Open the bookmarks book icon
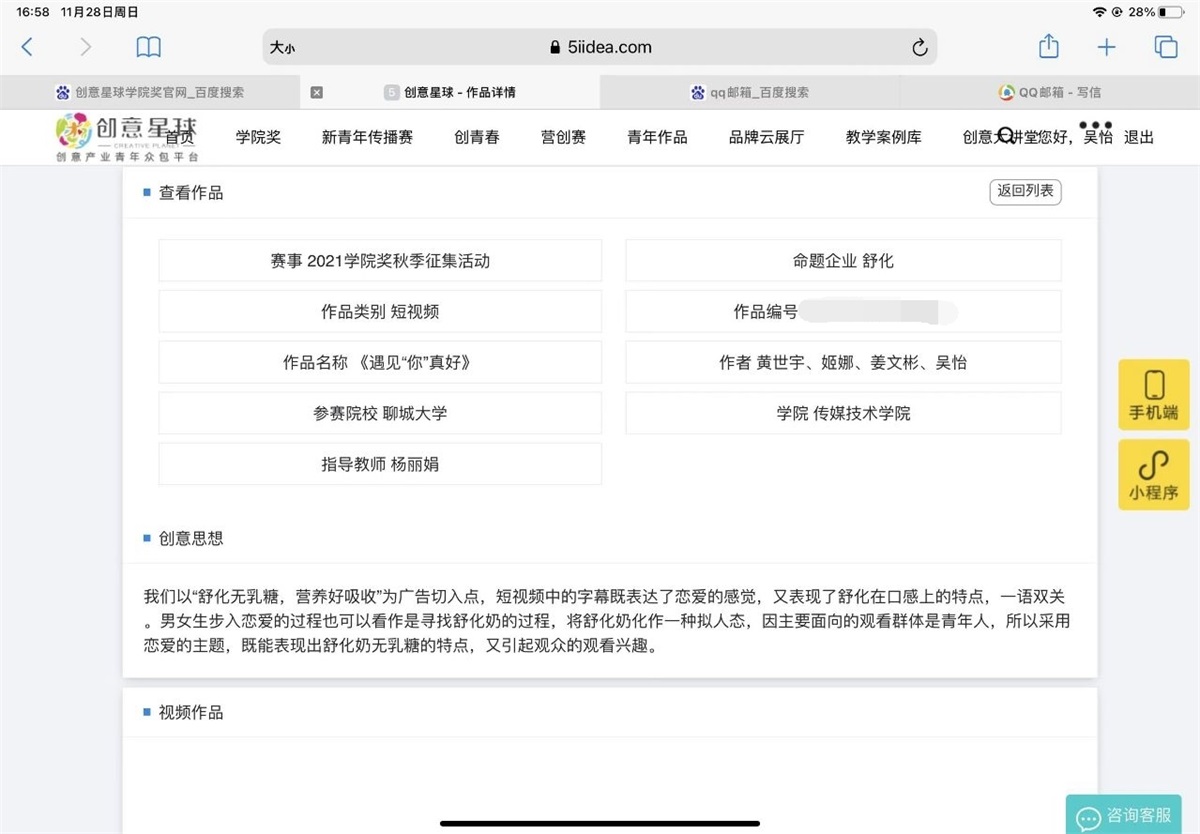1200x834 pixels. (x=148, y=47)
